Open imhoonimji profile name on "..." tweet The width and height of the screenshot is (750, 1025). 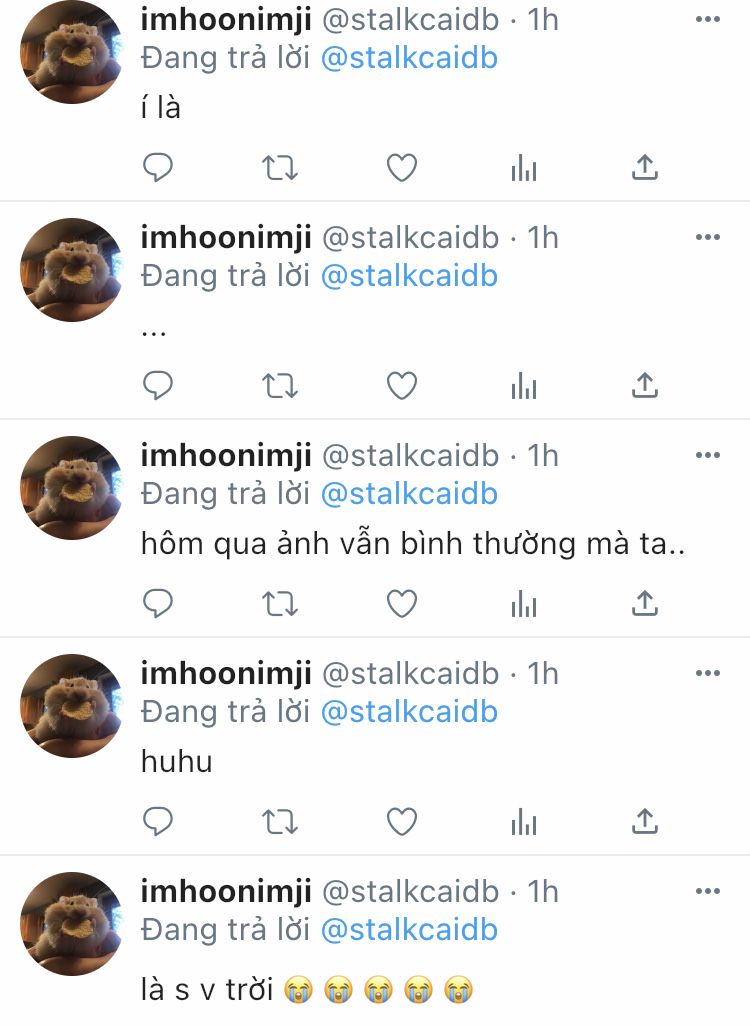point(226,238)
